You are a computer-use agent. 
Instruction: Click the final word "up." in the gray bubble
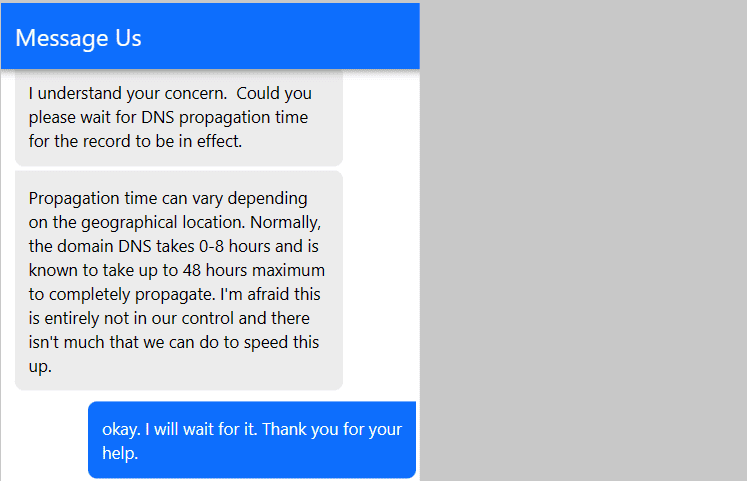[40, 366]
